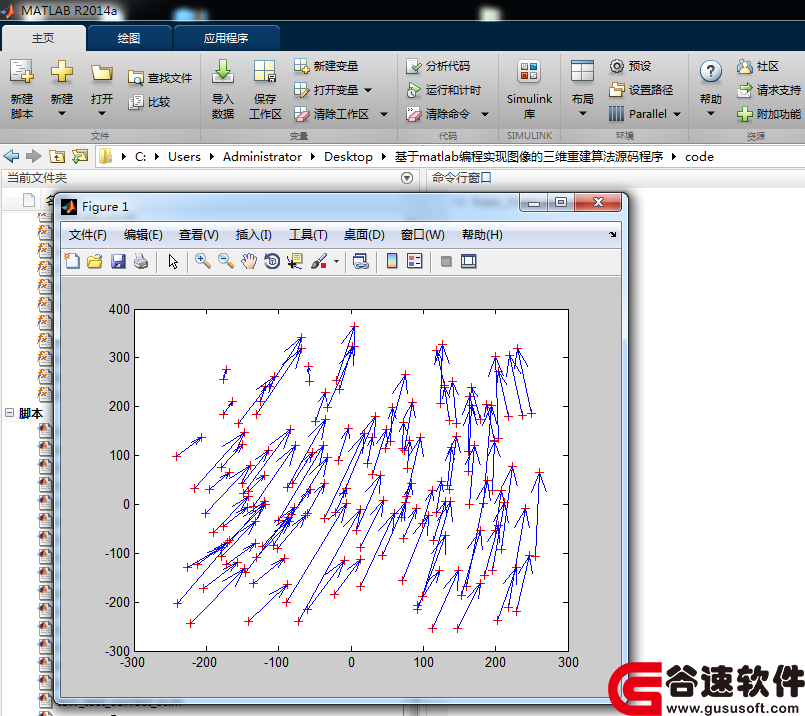The image size is (805, 716).
Task: Click the back navigation arrow in address bar
Action: [11, 156]
